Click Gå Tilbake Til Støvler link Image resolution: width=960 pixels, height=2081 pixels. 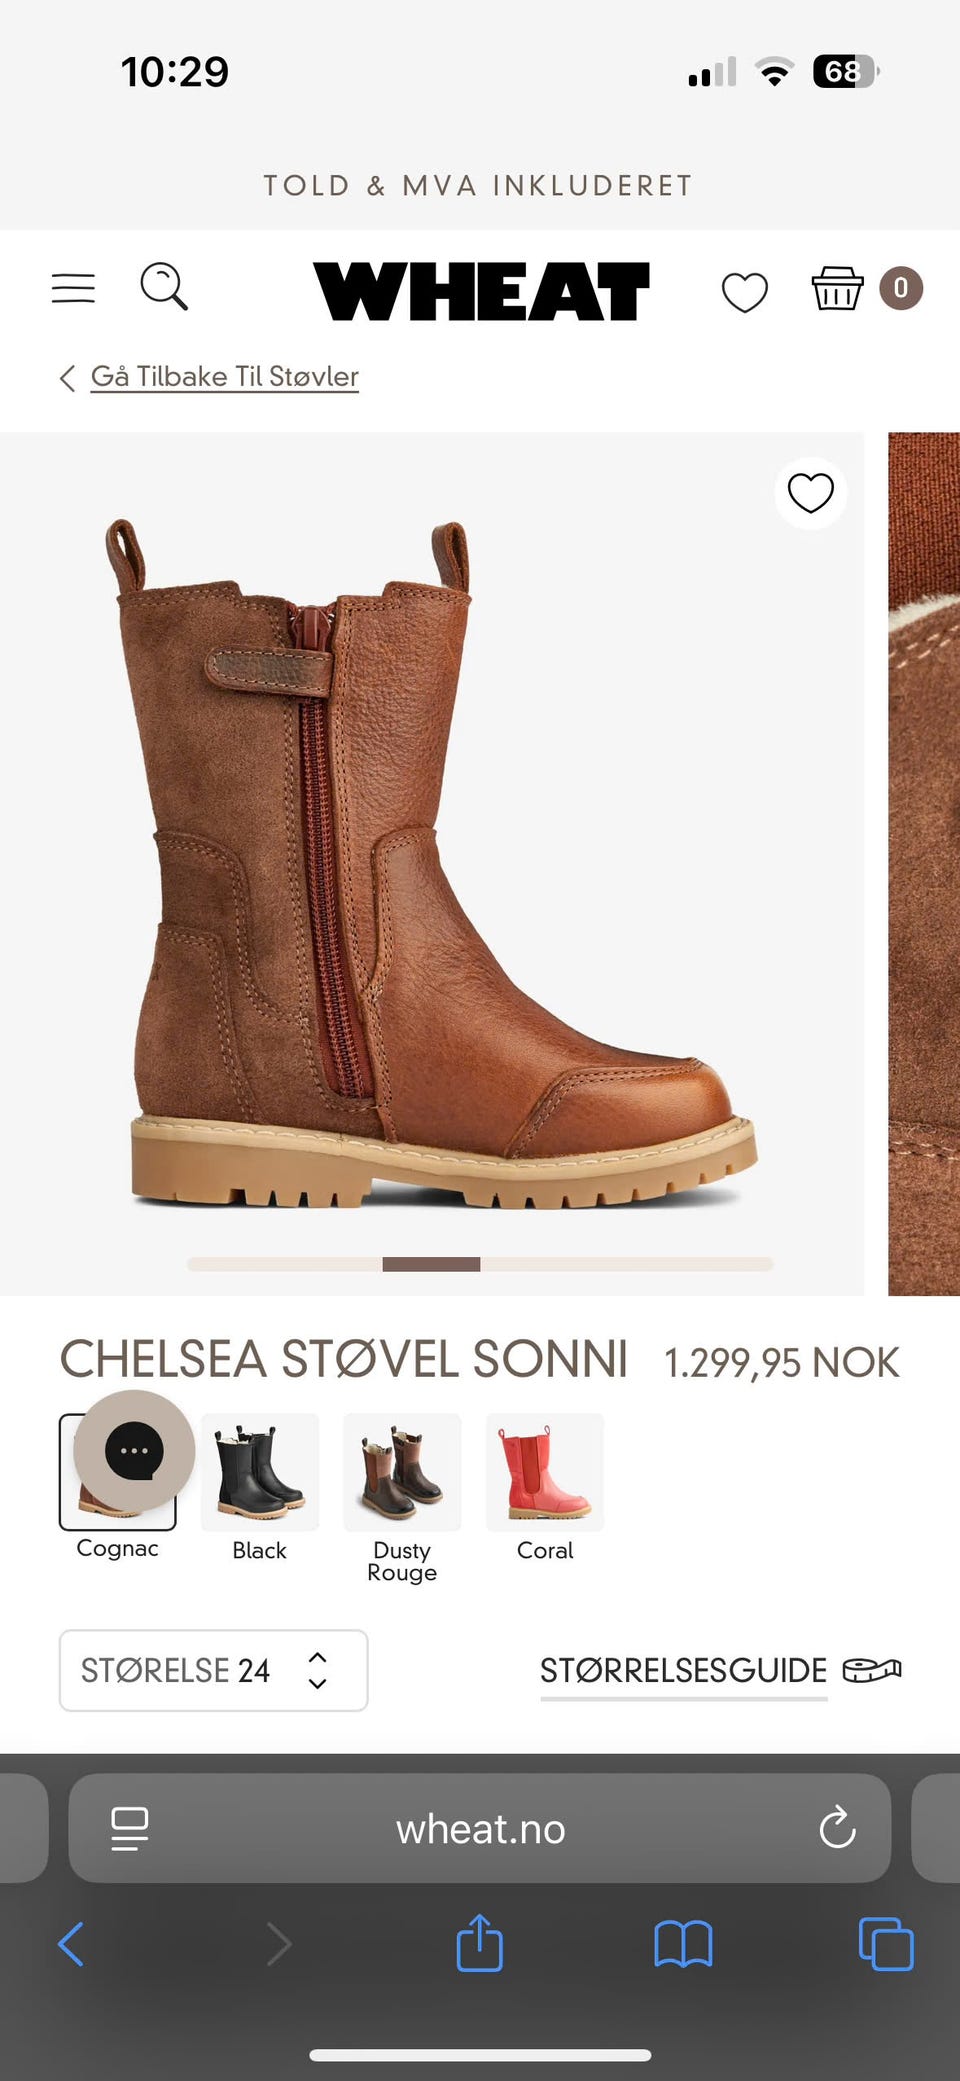(x=224, y=377)
